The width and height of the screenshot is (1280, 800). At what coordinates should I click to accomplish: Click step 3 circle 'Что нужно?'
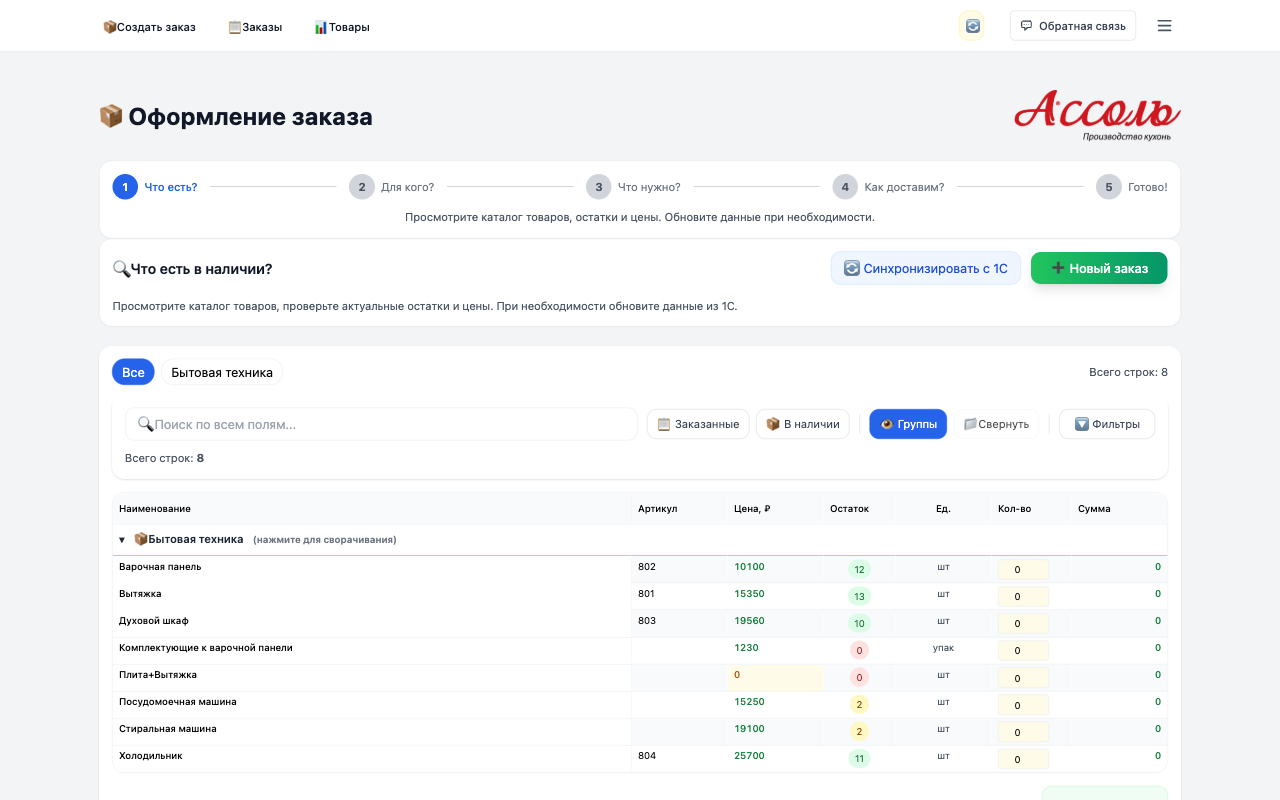pos(598,187)
